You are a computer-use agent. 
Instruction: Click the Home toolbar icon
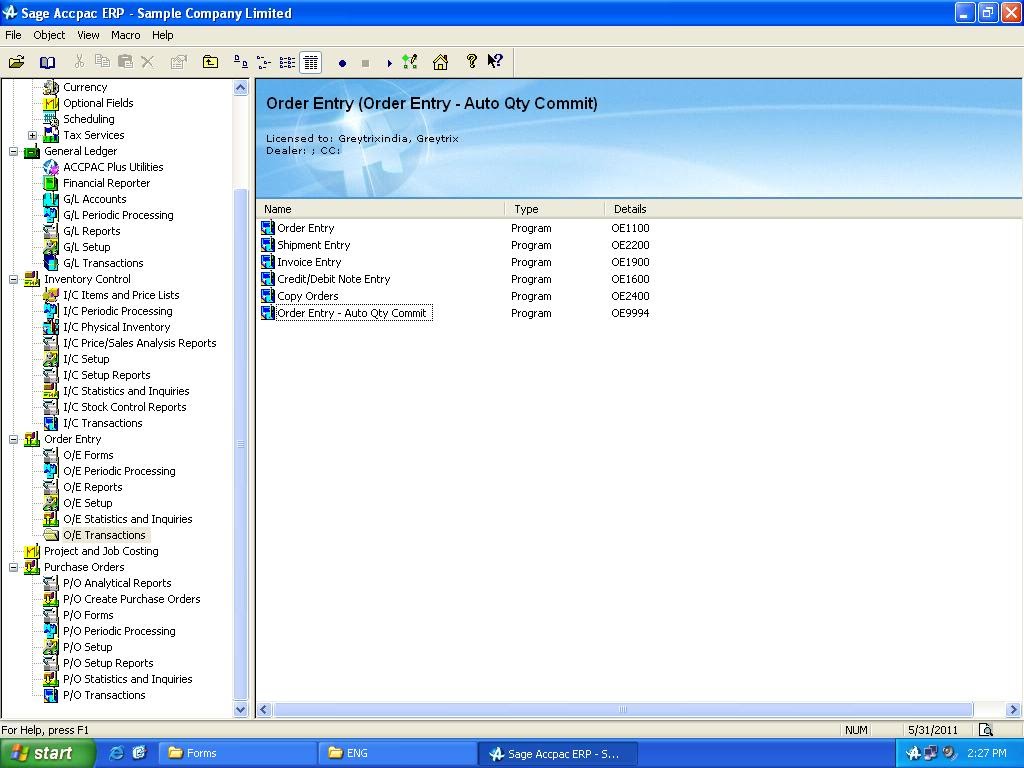point(440,62)
